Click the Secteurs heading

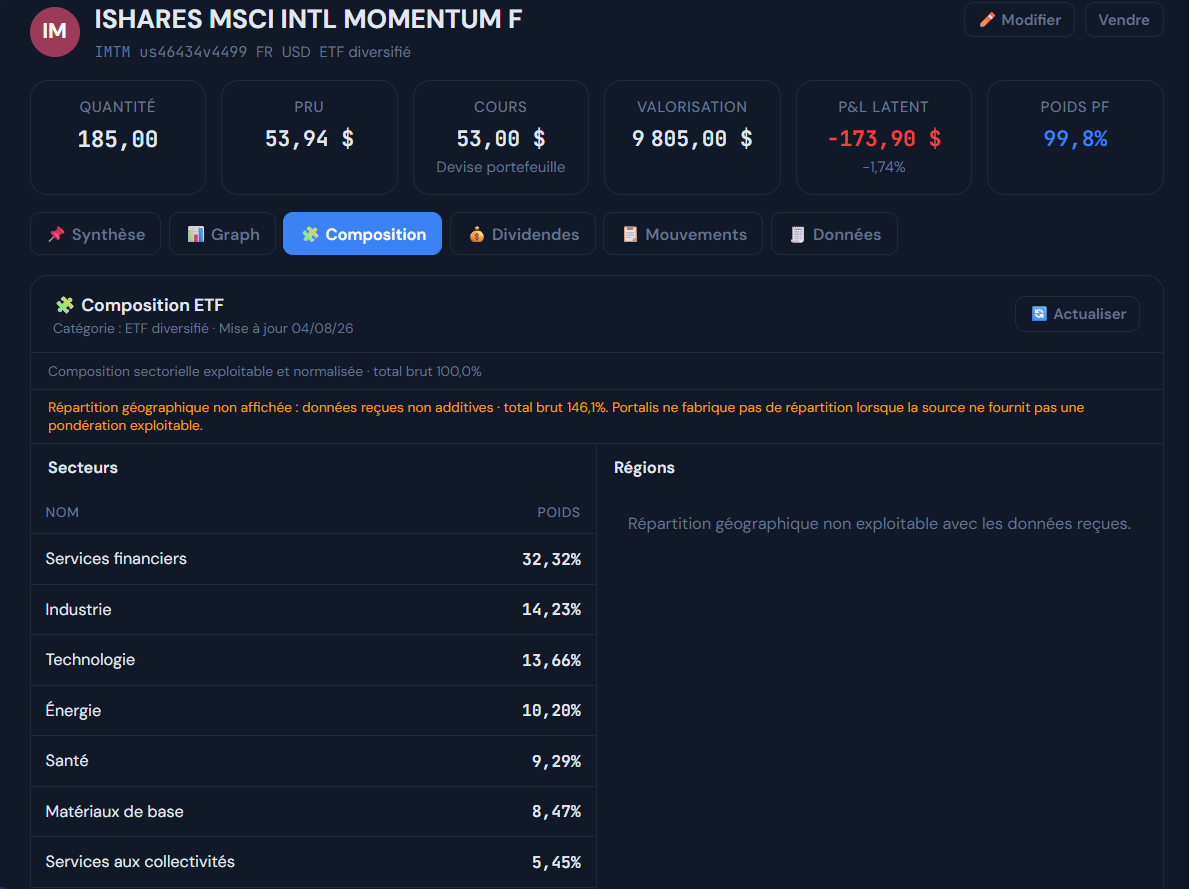click(83, 467)
